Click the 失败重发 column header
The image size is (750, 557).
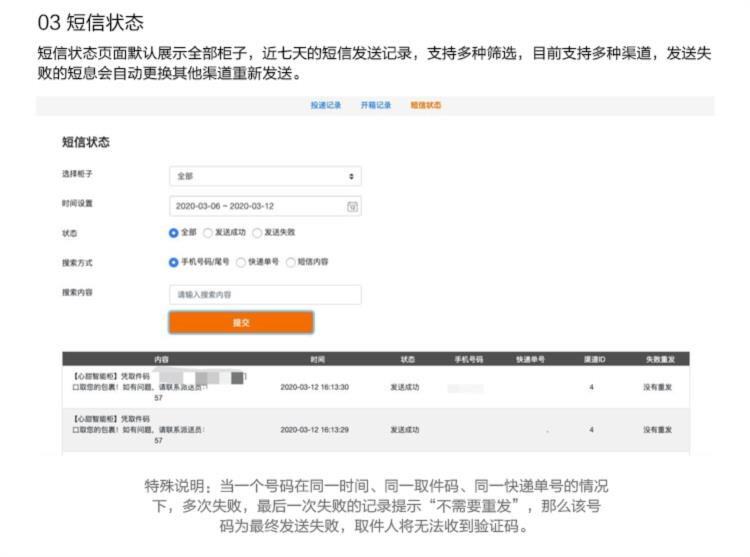click(x=656, y=358)
